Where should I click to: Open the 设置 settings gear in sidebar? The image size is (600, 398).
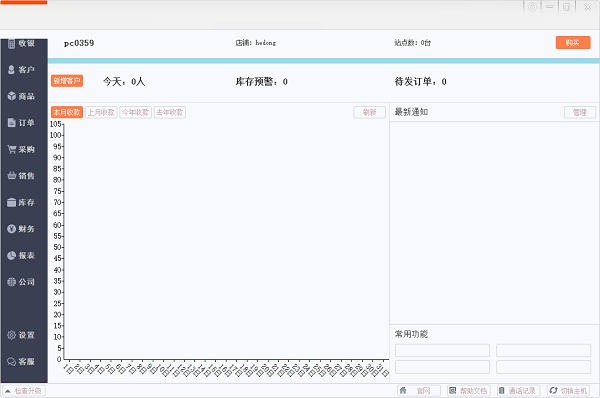tap(22, 335)
